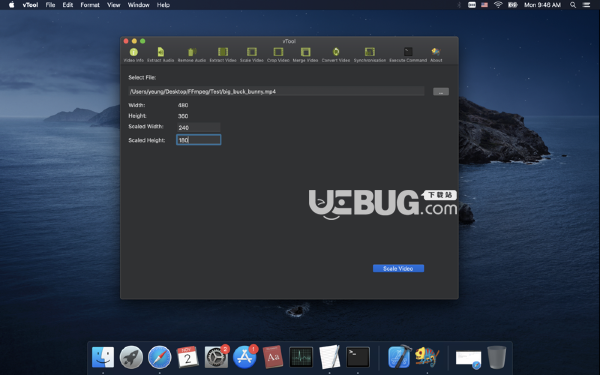Click the Scale Video button
Screen dimensions: 600x375
click(398, 269)
